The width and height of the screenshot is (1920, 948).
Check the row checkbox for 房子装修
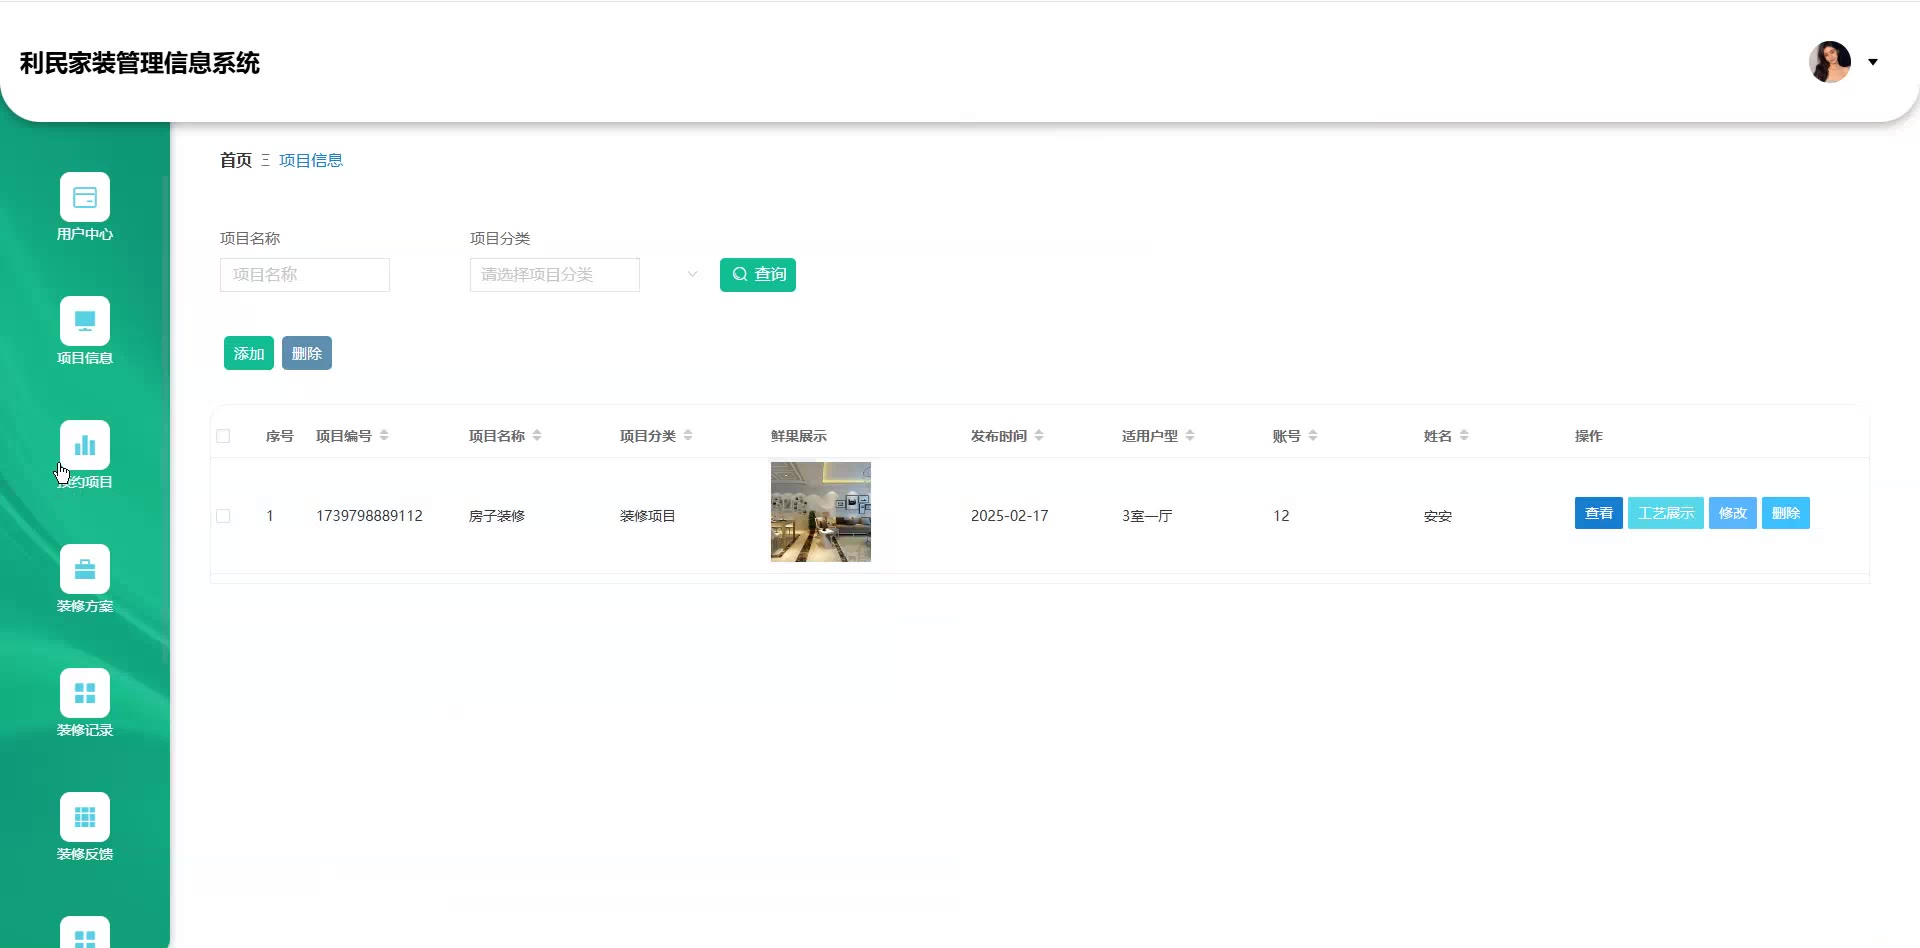click(x=223, y=516)
